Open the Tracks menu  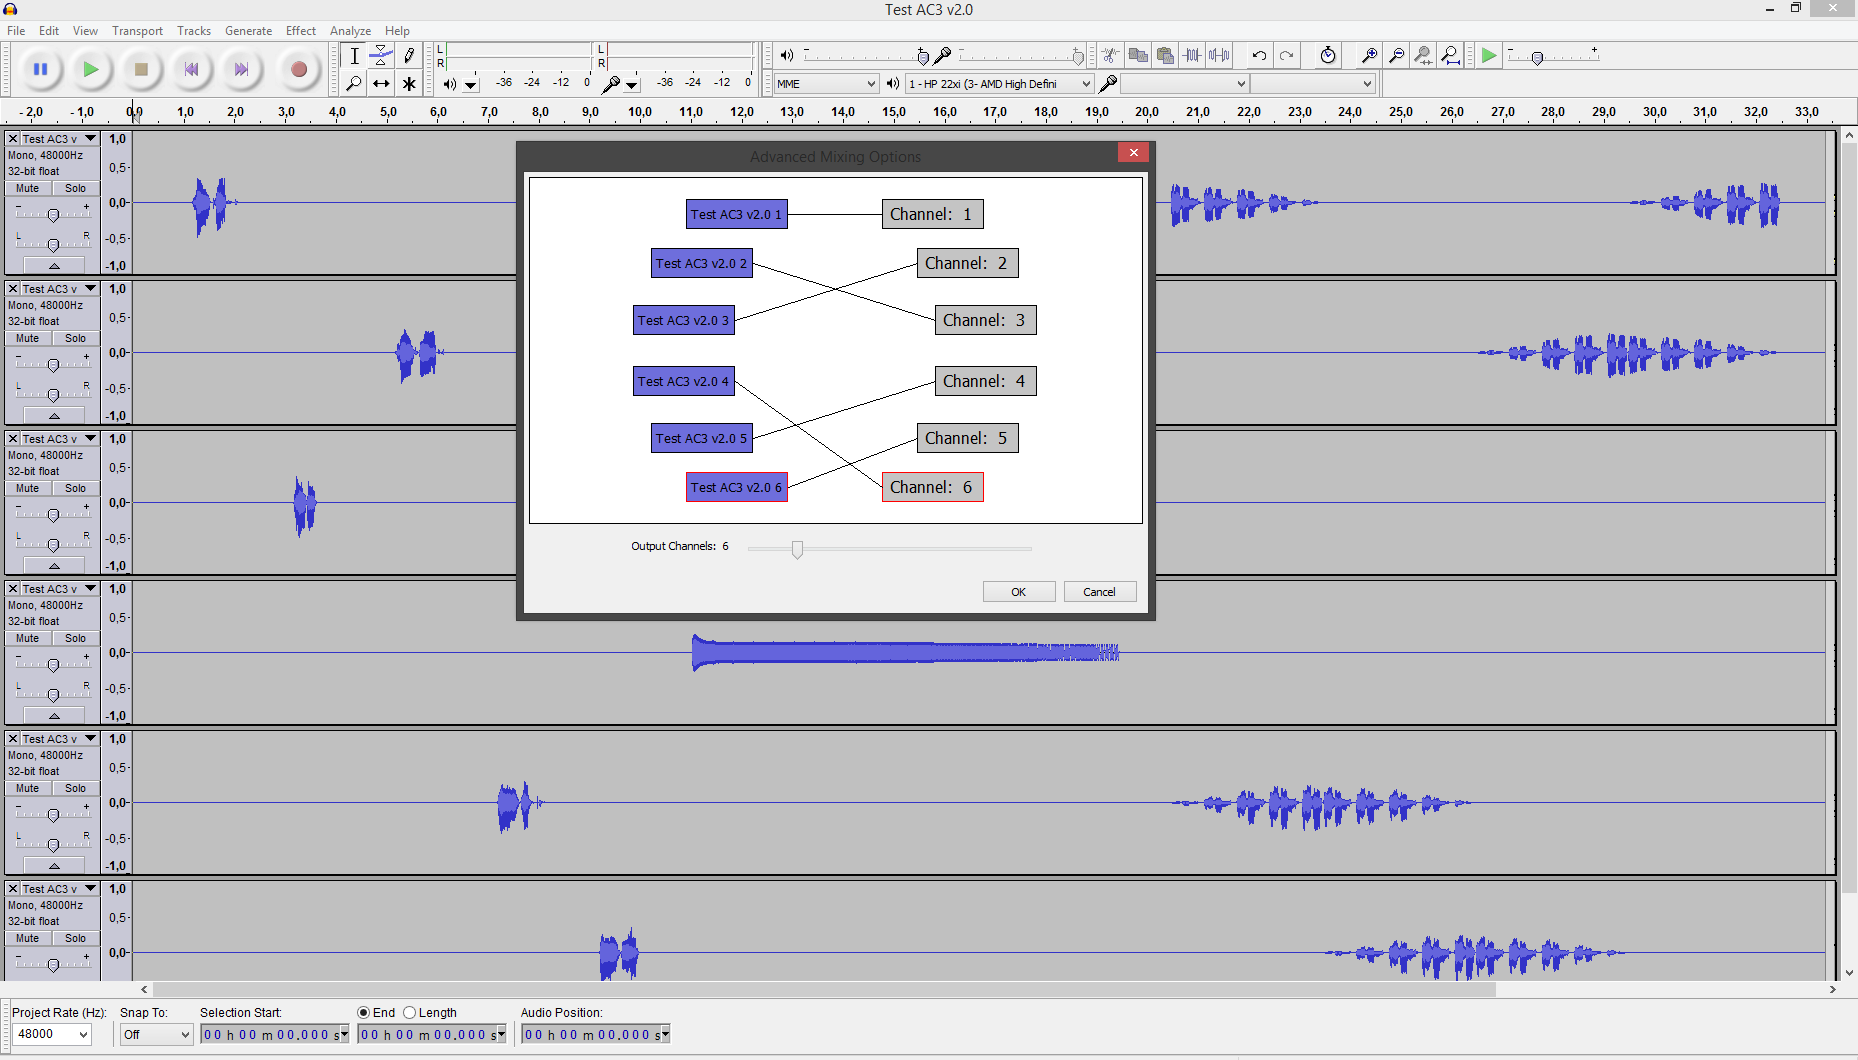194,31
